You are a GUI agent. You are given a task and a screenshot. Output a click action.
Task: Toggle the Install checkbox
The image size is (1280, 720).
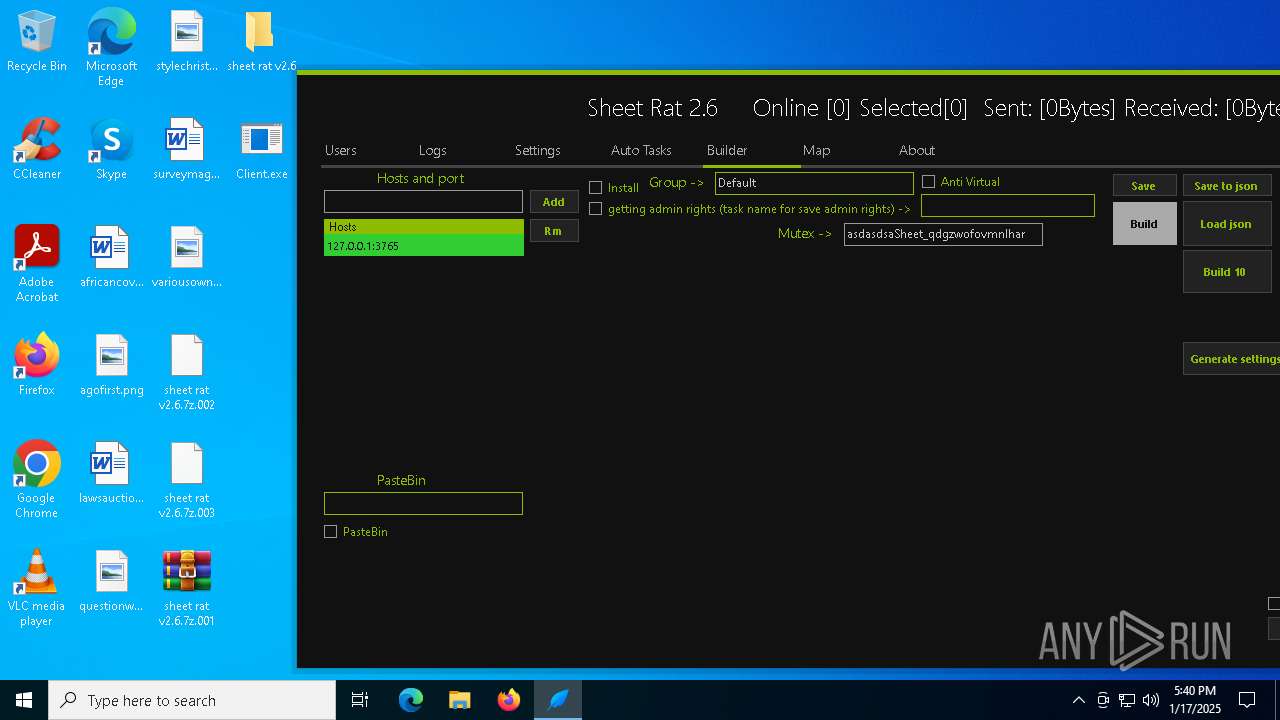point(596,188)
